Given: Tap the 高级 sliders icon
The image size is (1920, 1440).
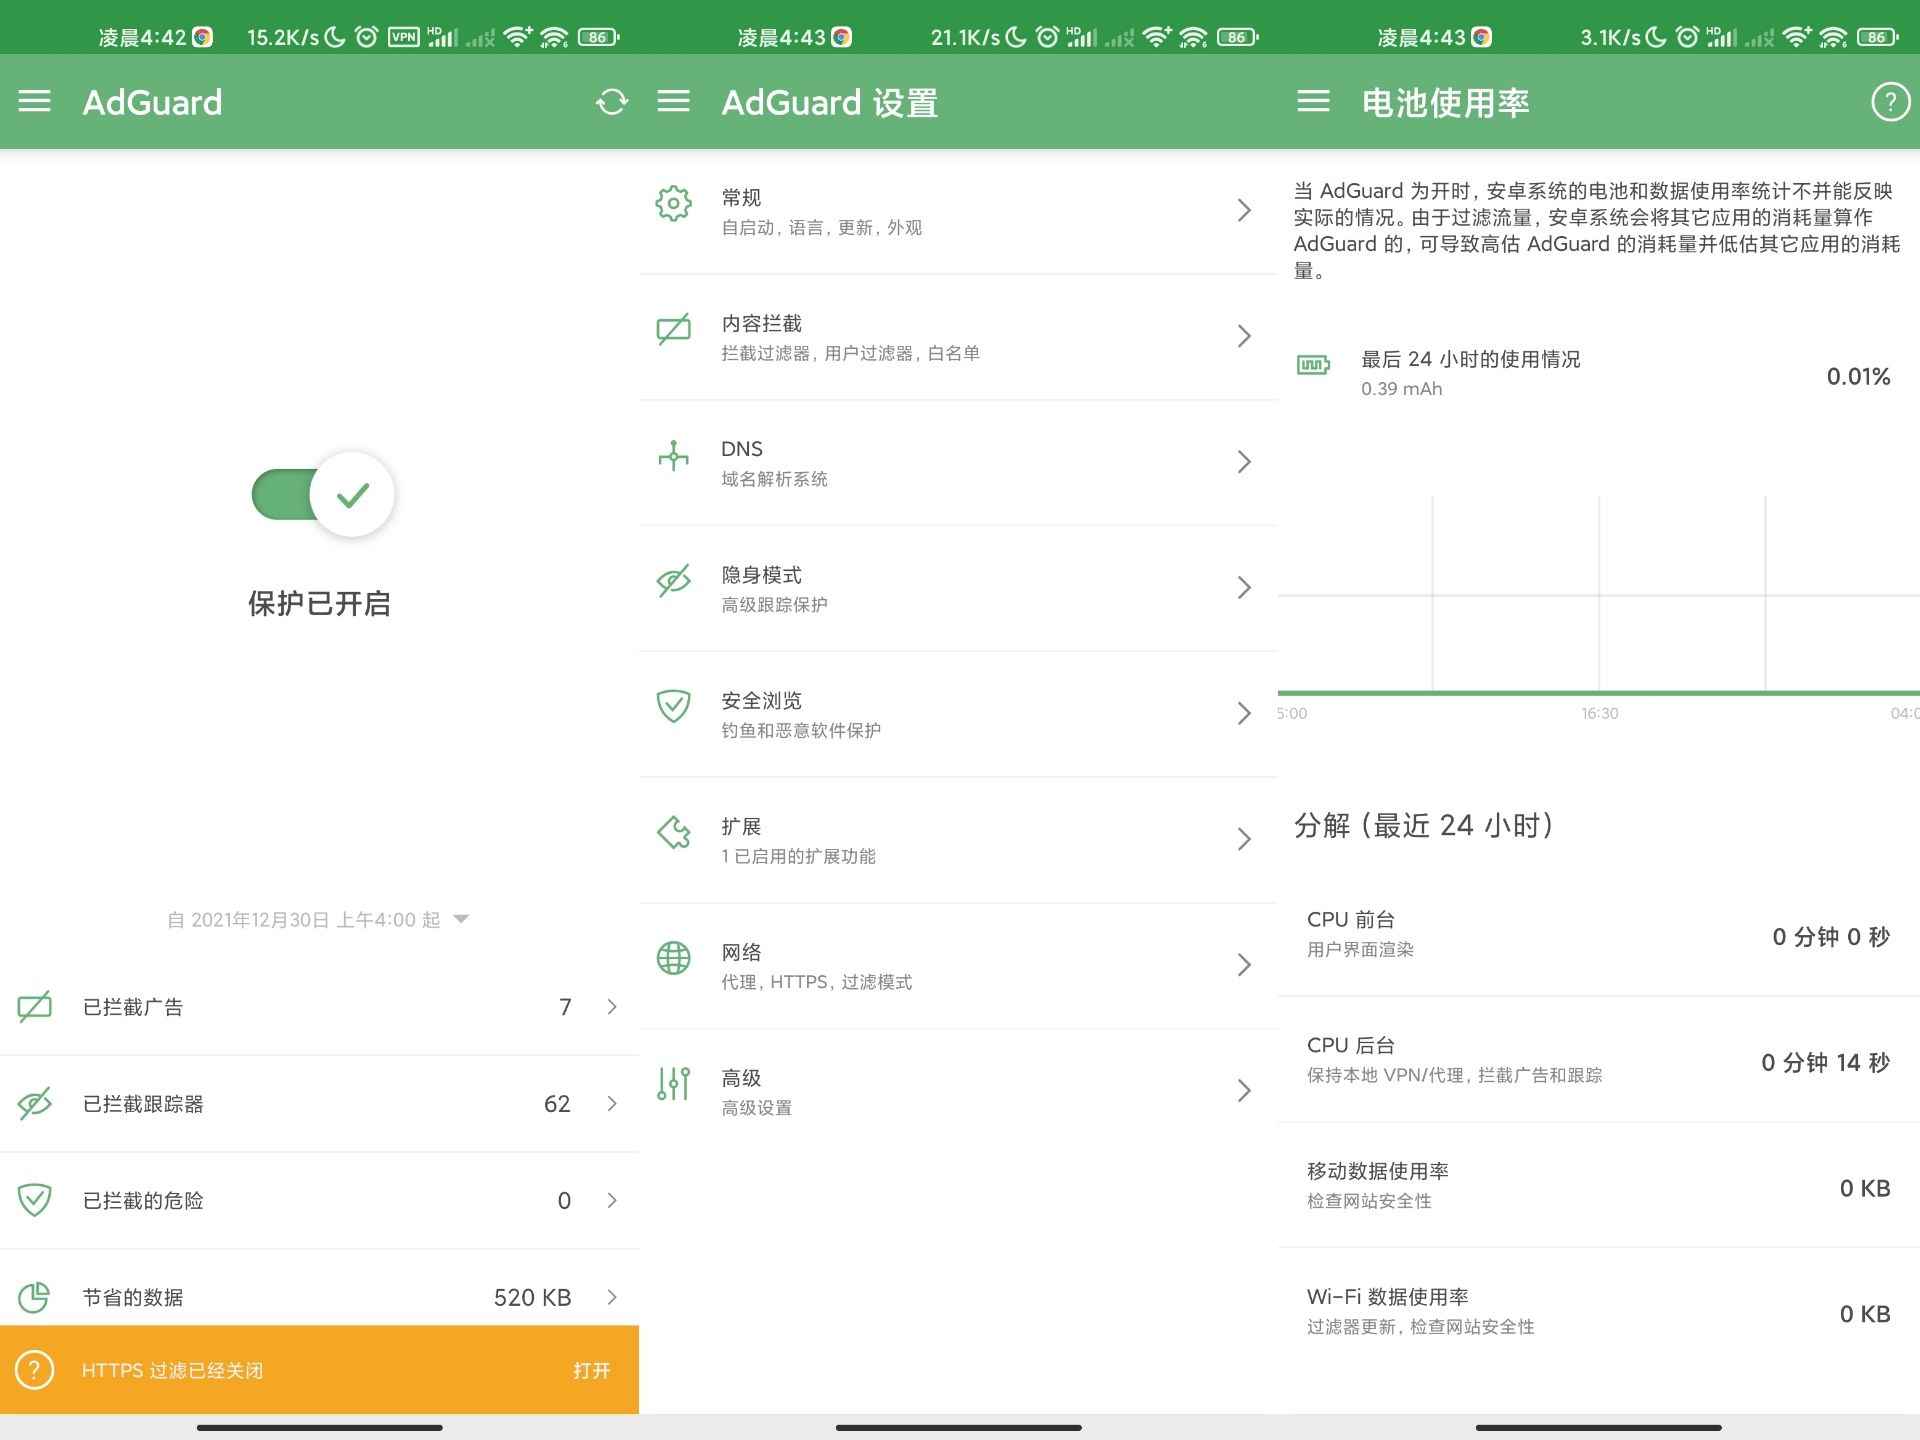Looking at the screenshot, I should pos(673,1084).
